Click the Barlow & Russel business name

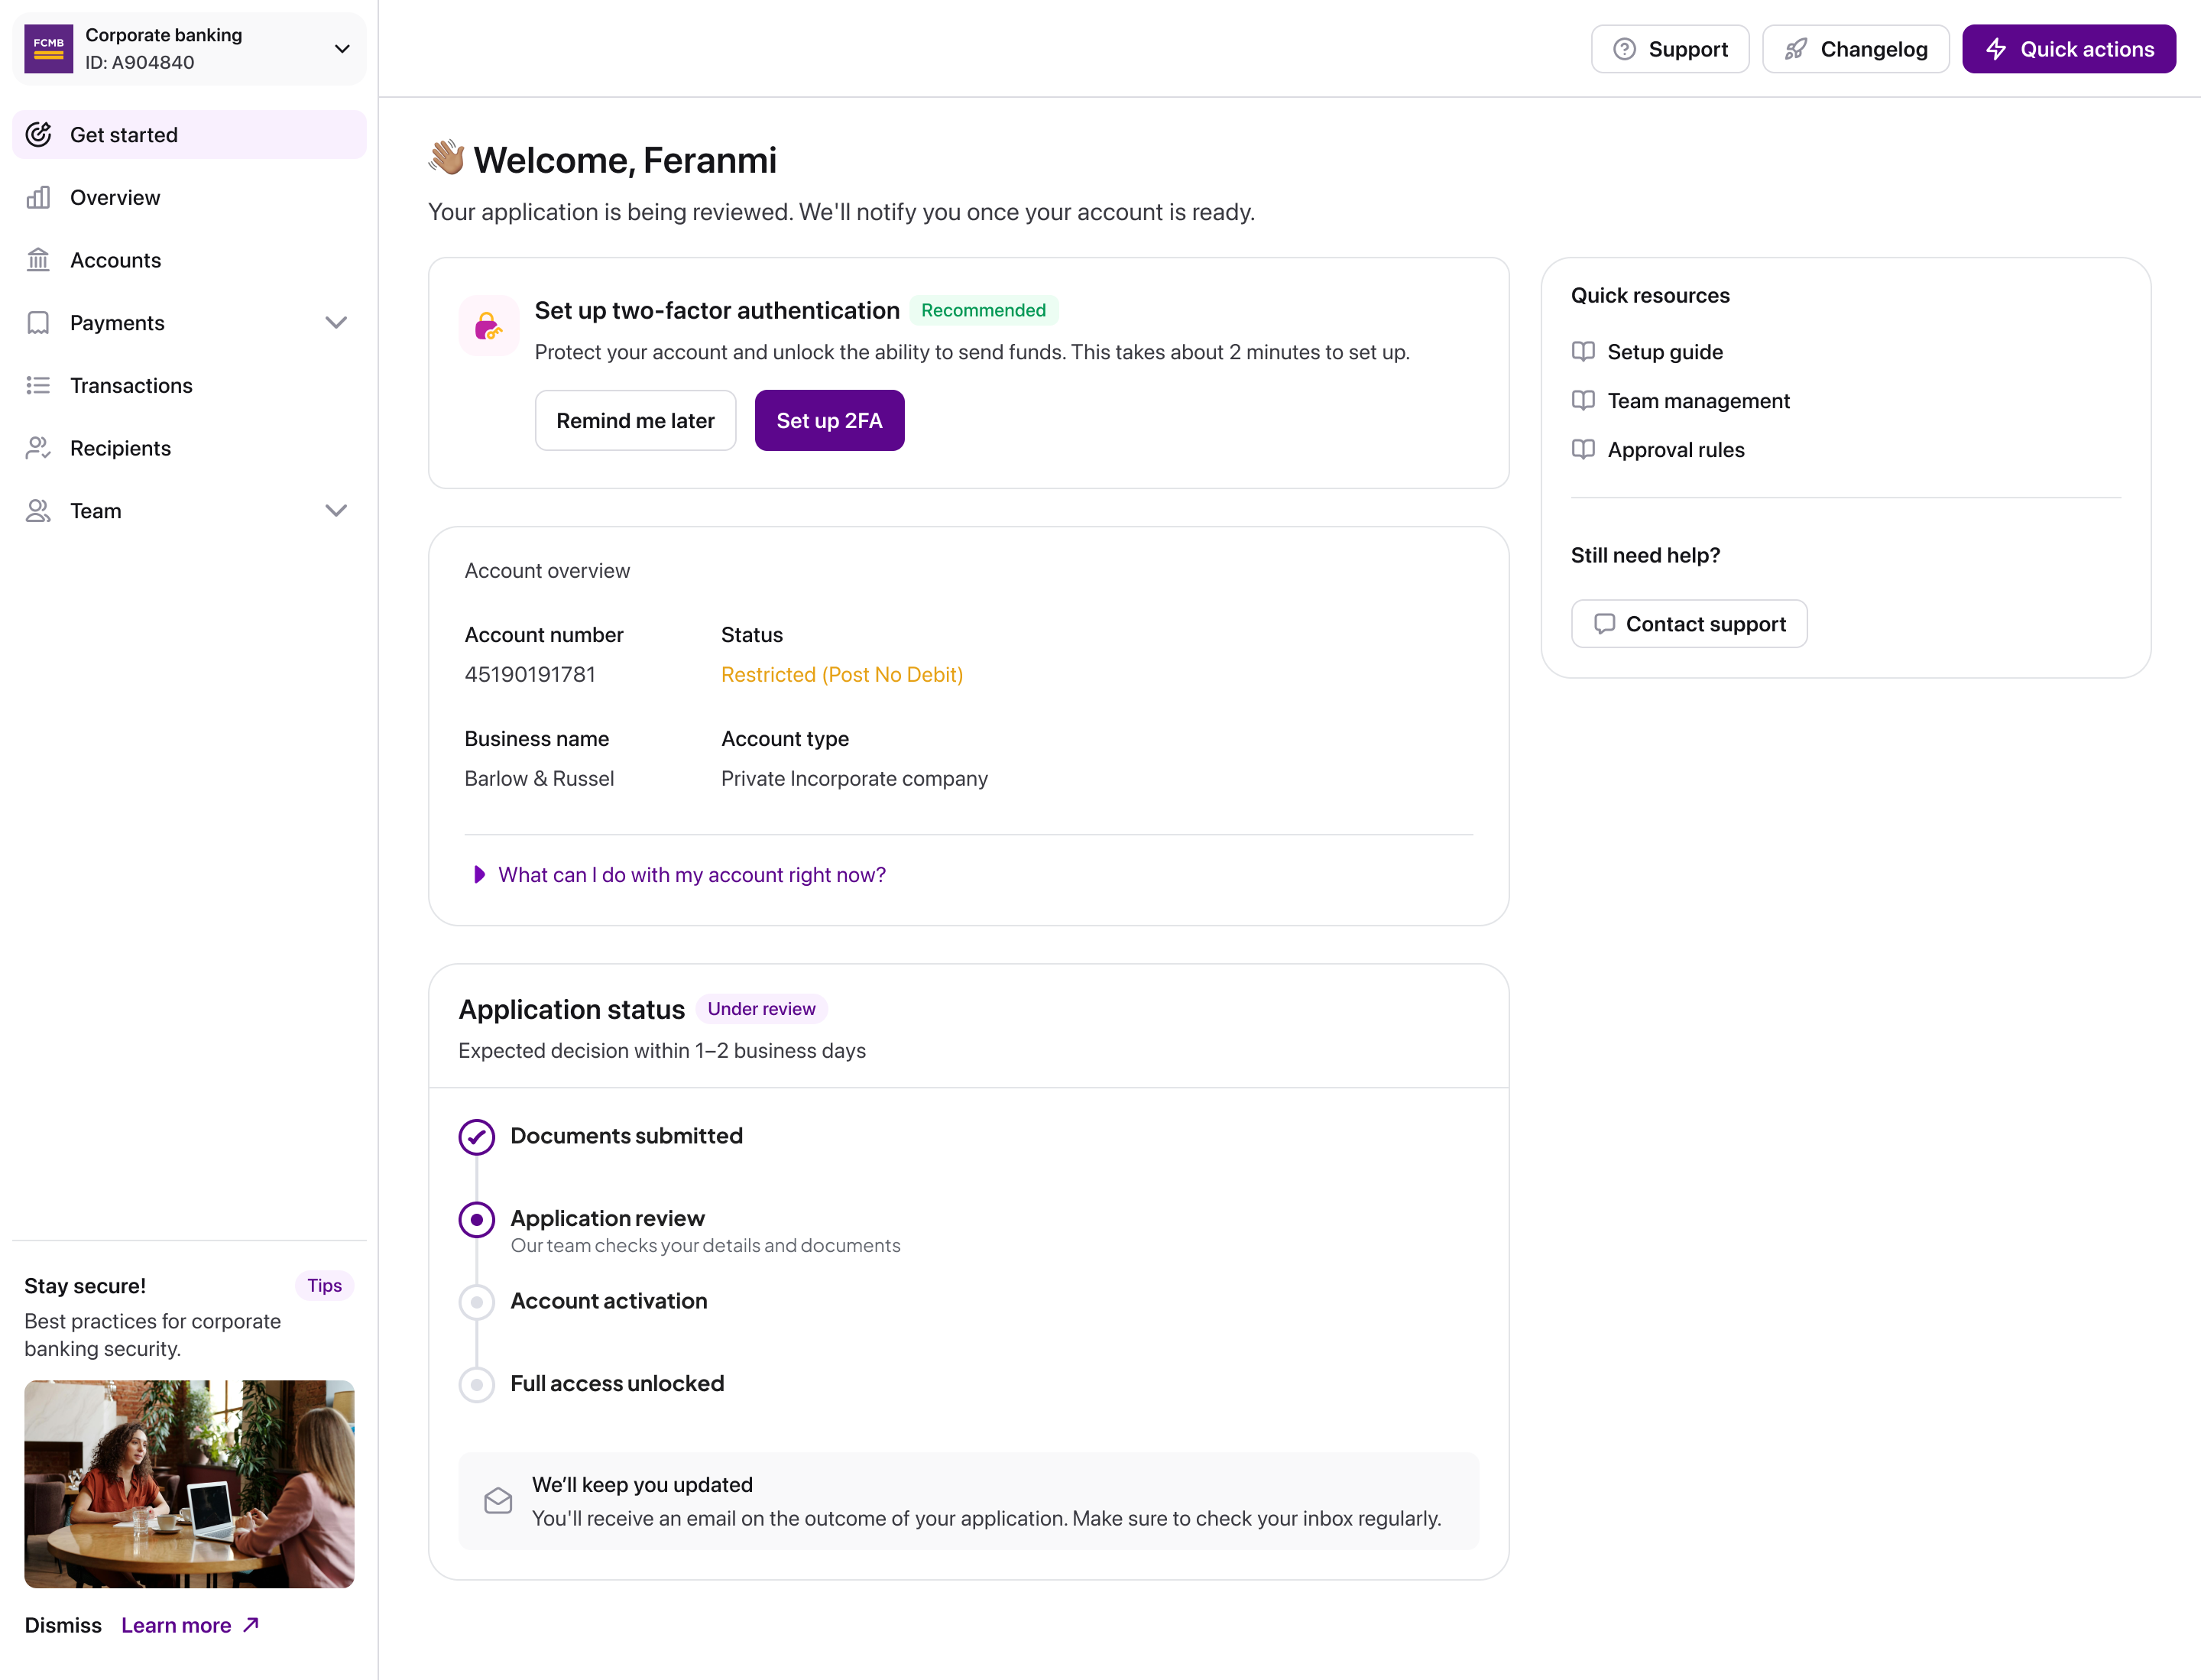click(x=539, y=779)
